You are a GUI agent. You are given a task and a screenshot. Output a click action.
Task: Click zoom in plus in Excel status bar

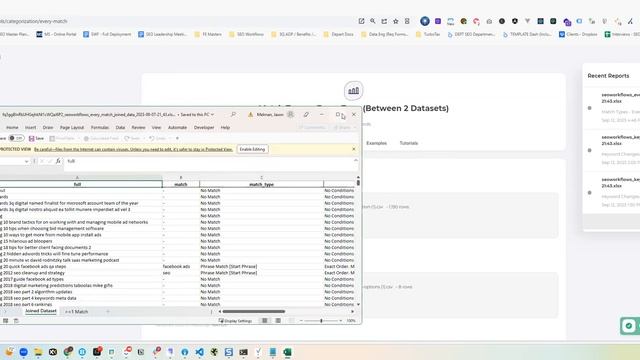[340, 321]
